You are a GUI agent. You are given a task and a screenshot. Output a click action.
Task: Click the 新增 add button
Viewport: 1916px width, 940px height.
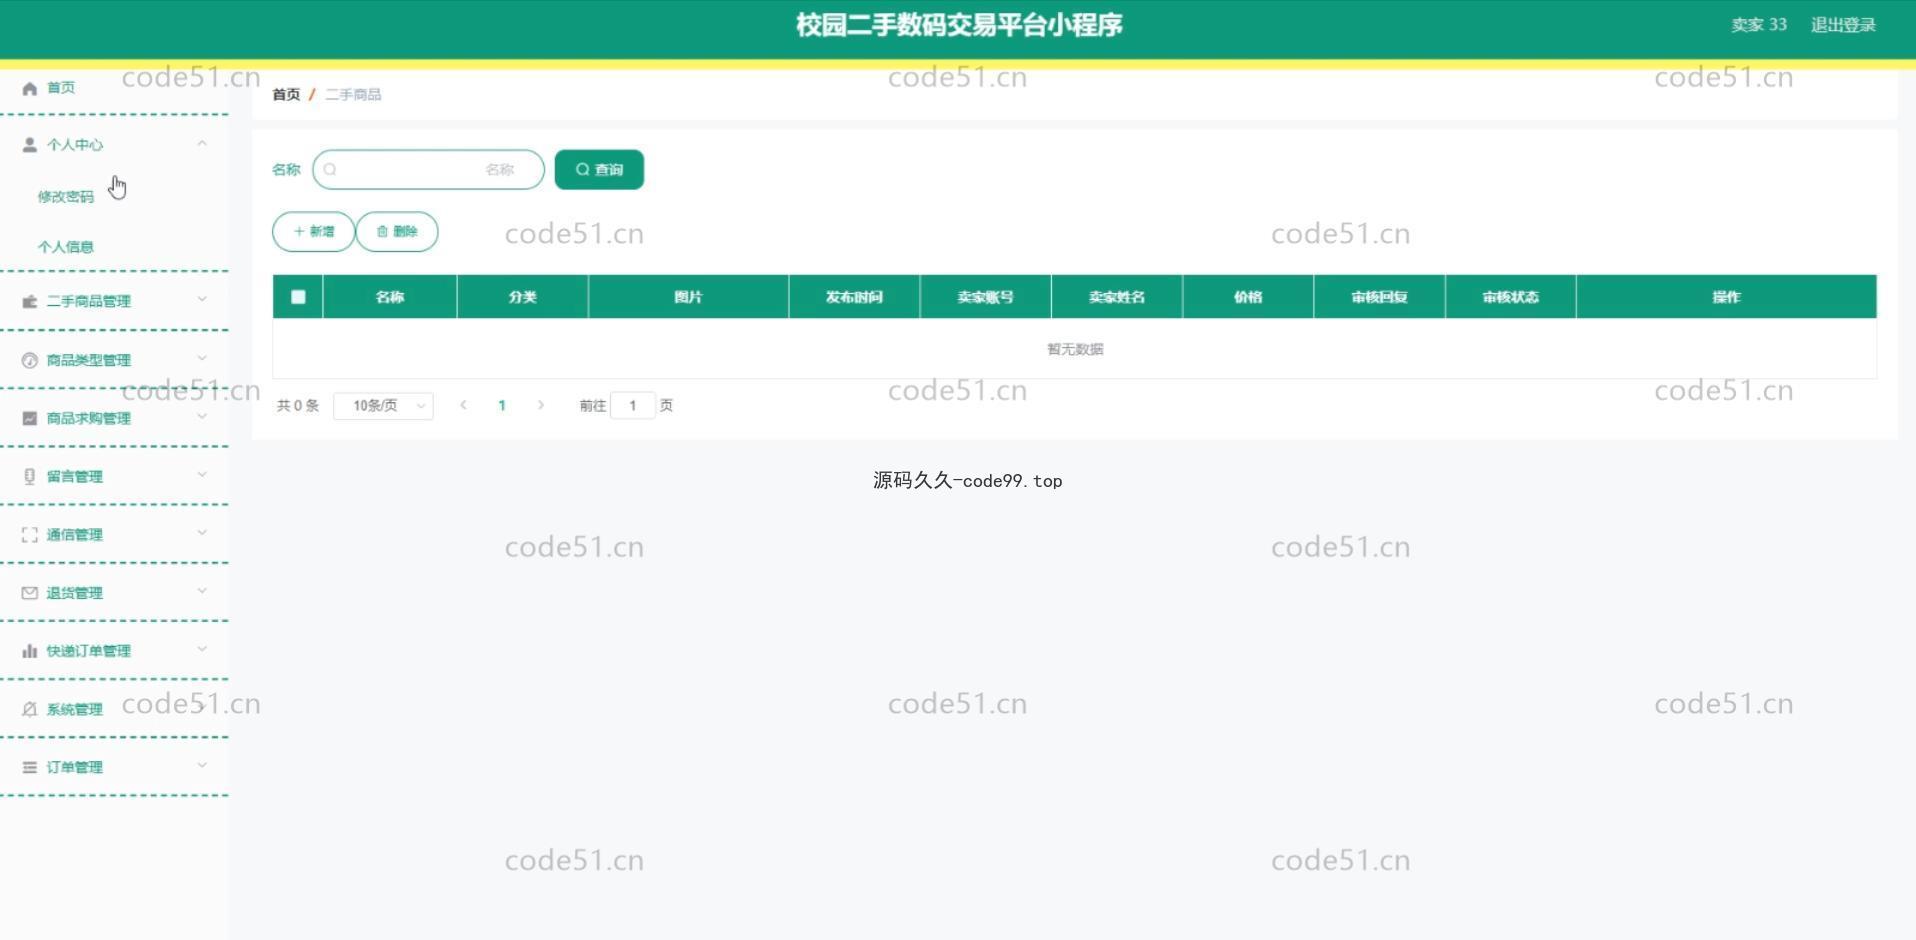(313, 231)
